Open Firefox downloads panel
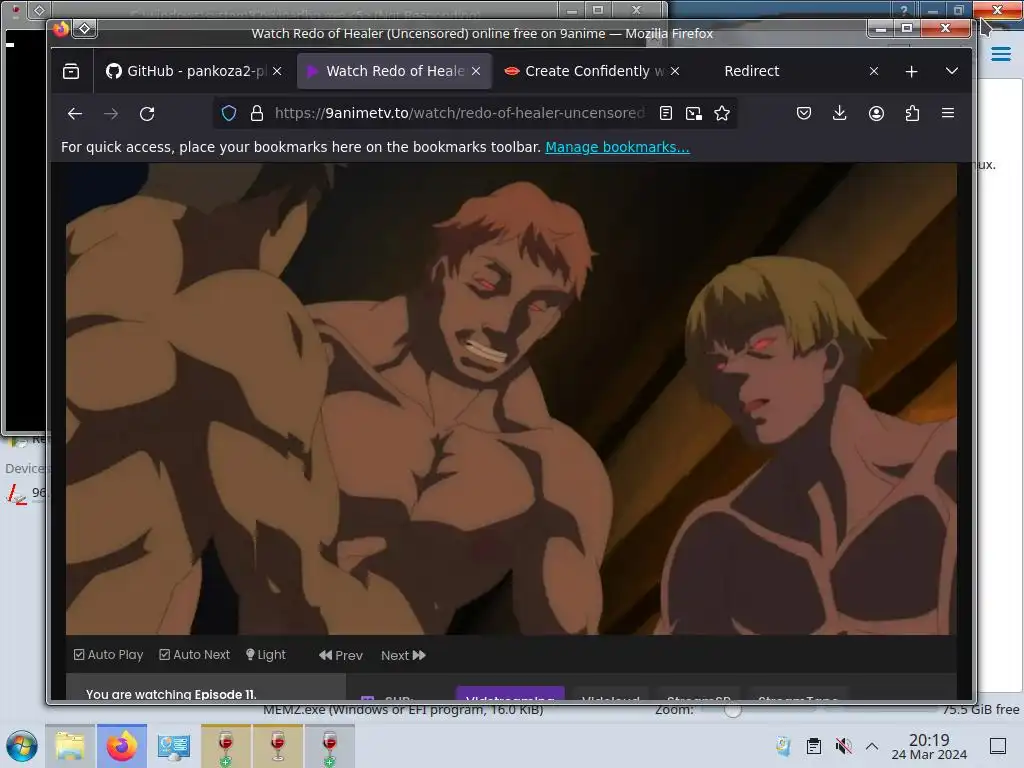Image resolution: width=1024 pixels, height=768 pixels. pyautogui.click(x=840, y=114)
